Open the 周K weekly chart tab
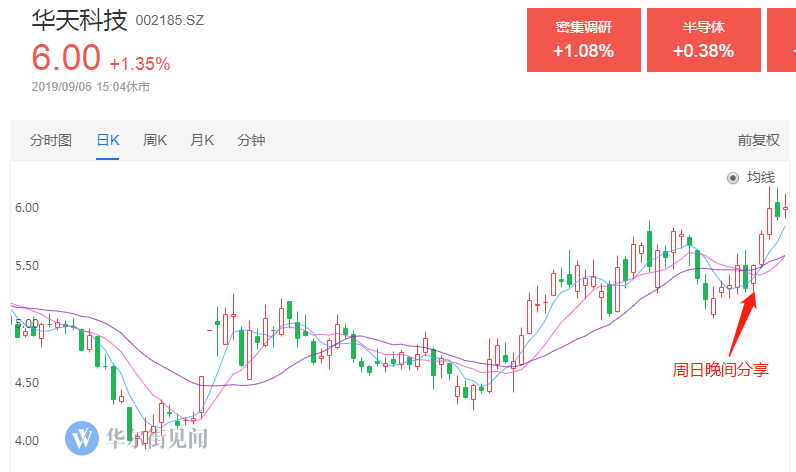 pos(155,140)
